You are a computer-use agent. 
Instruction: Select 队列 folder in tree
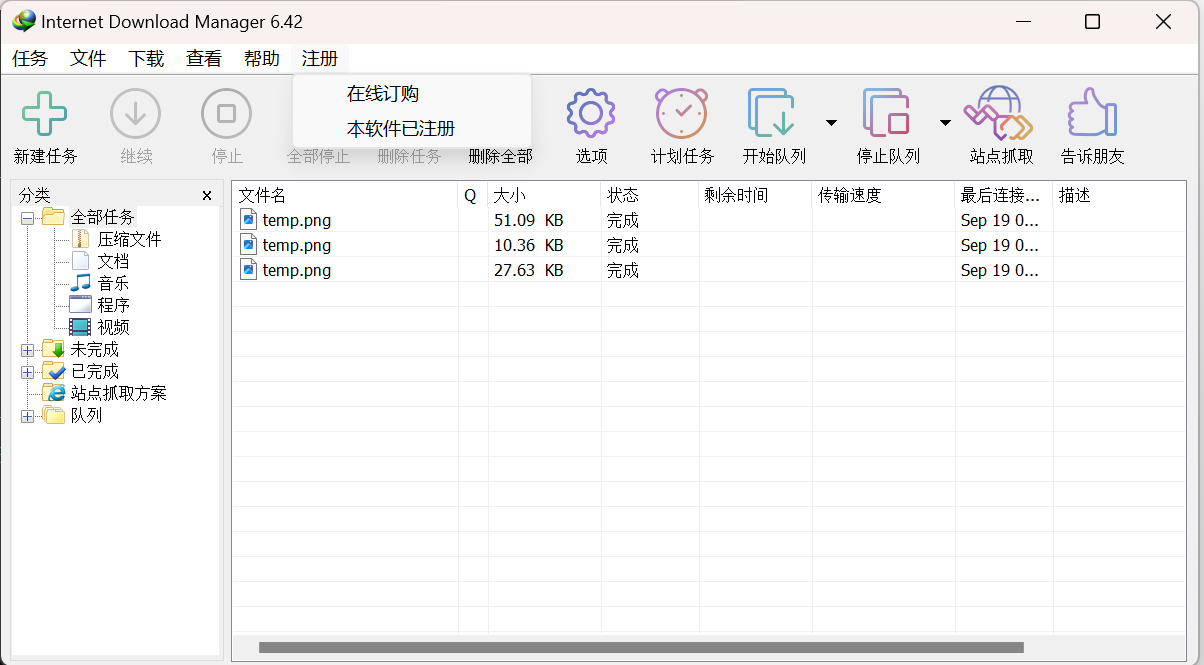pyautogui.click(x=86, y=416)
